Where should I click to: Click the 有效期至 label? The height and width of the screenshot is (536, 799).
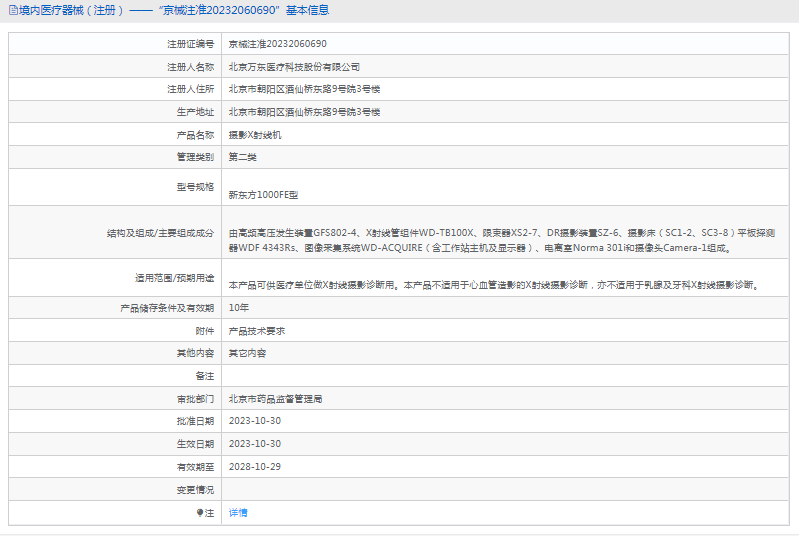195,467
